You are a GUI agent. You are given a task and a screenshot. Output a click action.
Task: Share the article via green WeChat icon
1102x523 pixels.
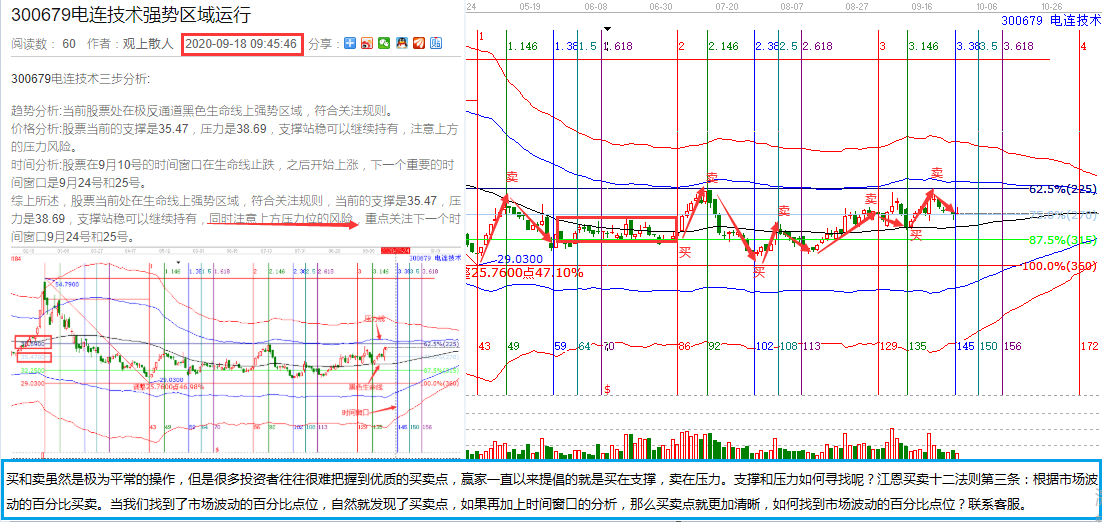[x=384, y=44]
